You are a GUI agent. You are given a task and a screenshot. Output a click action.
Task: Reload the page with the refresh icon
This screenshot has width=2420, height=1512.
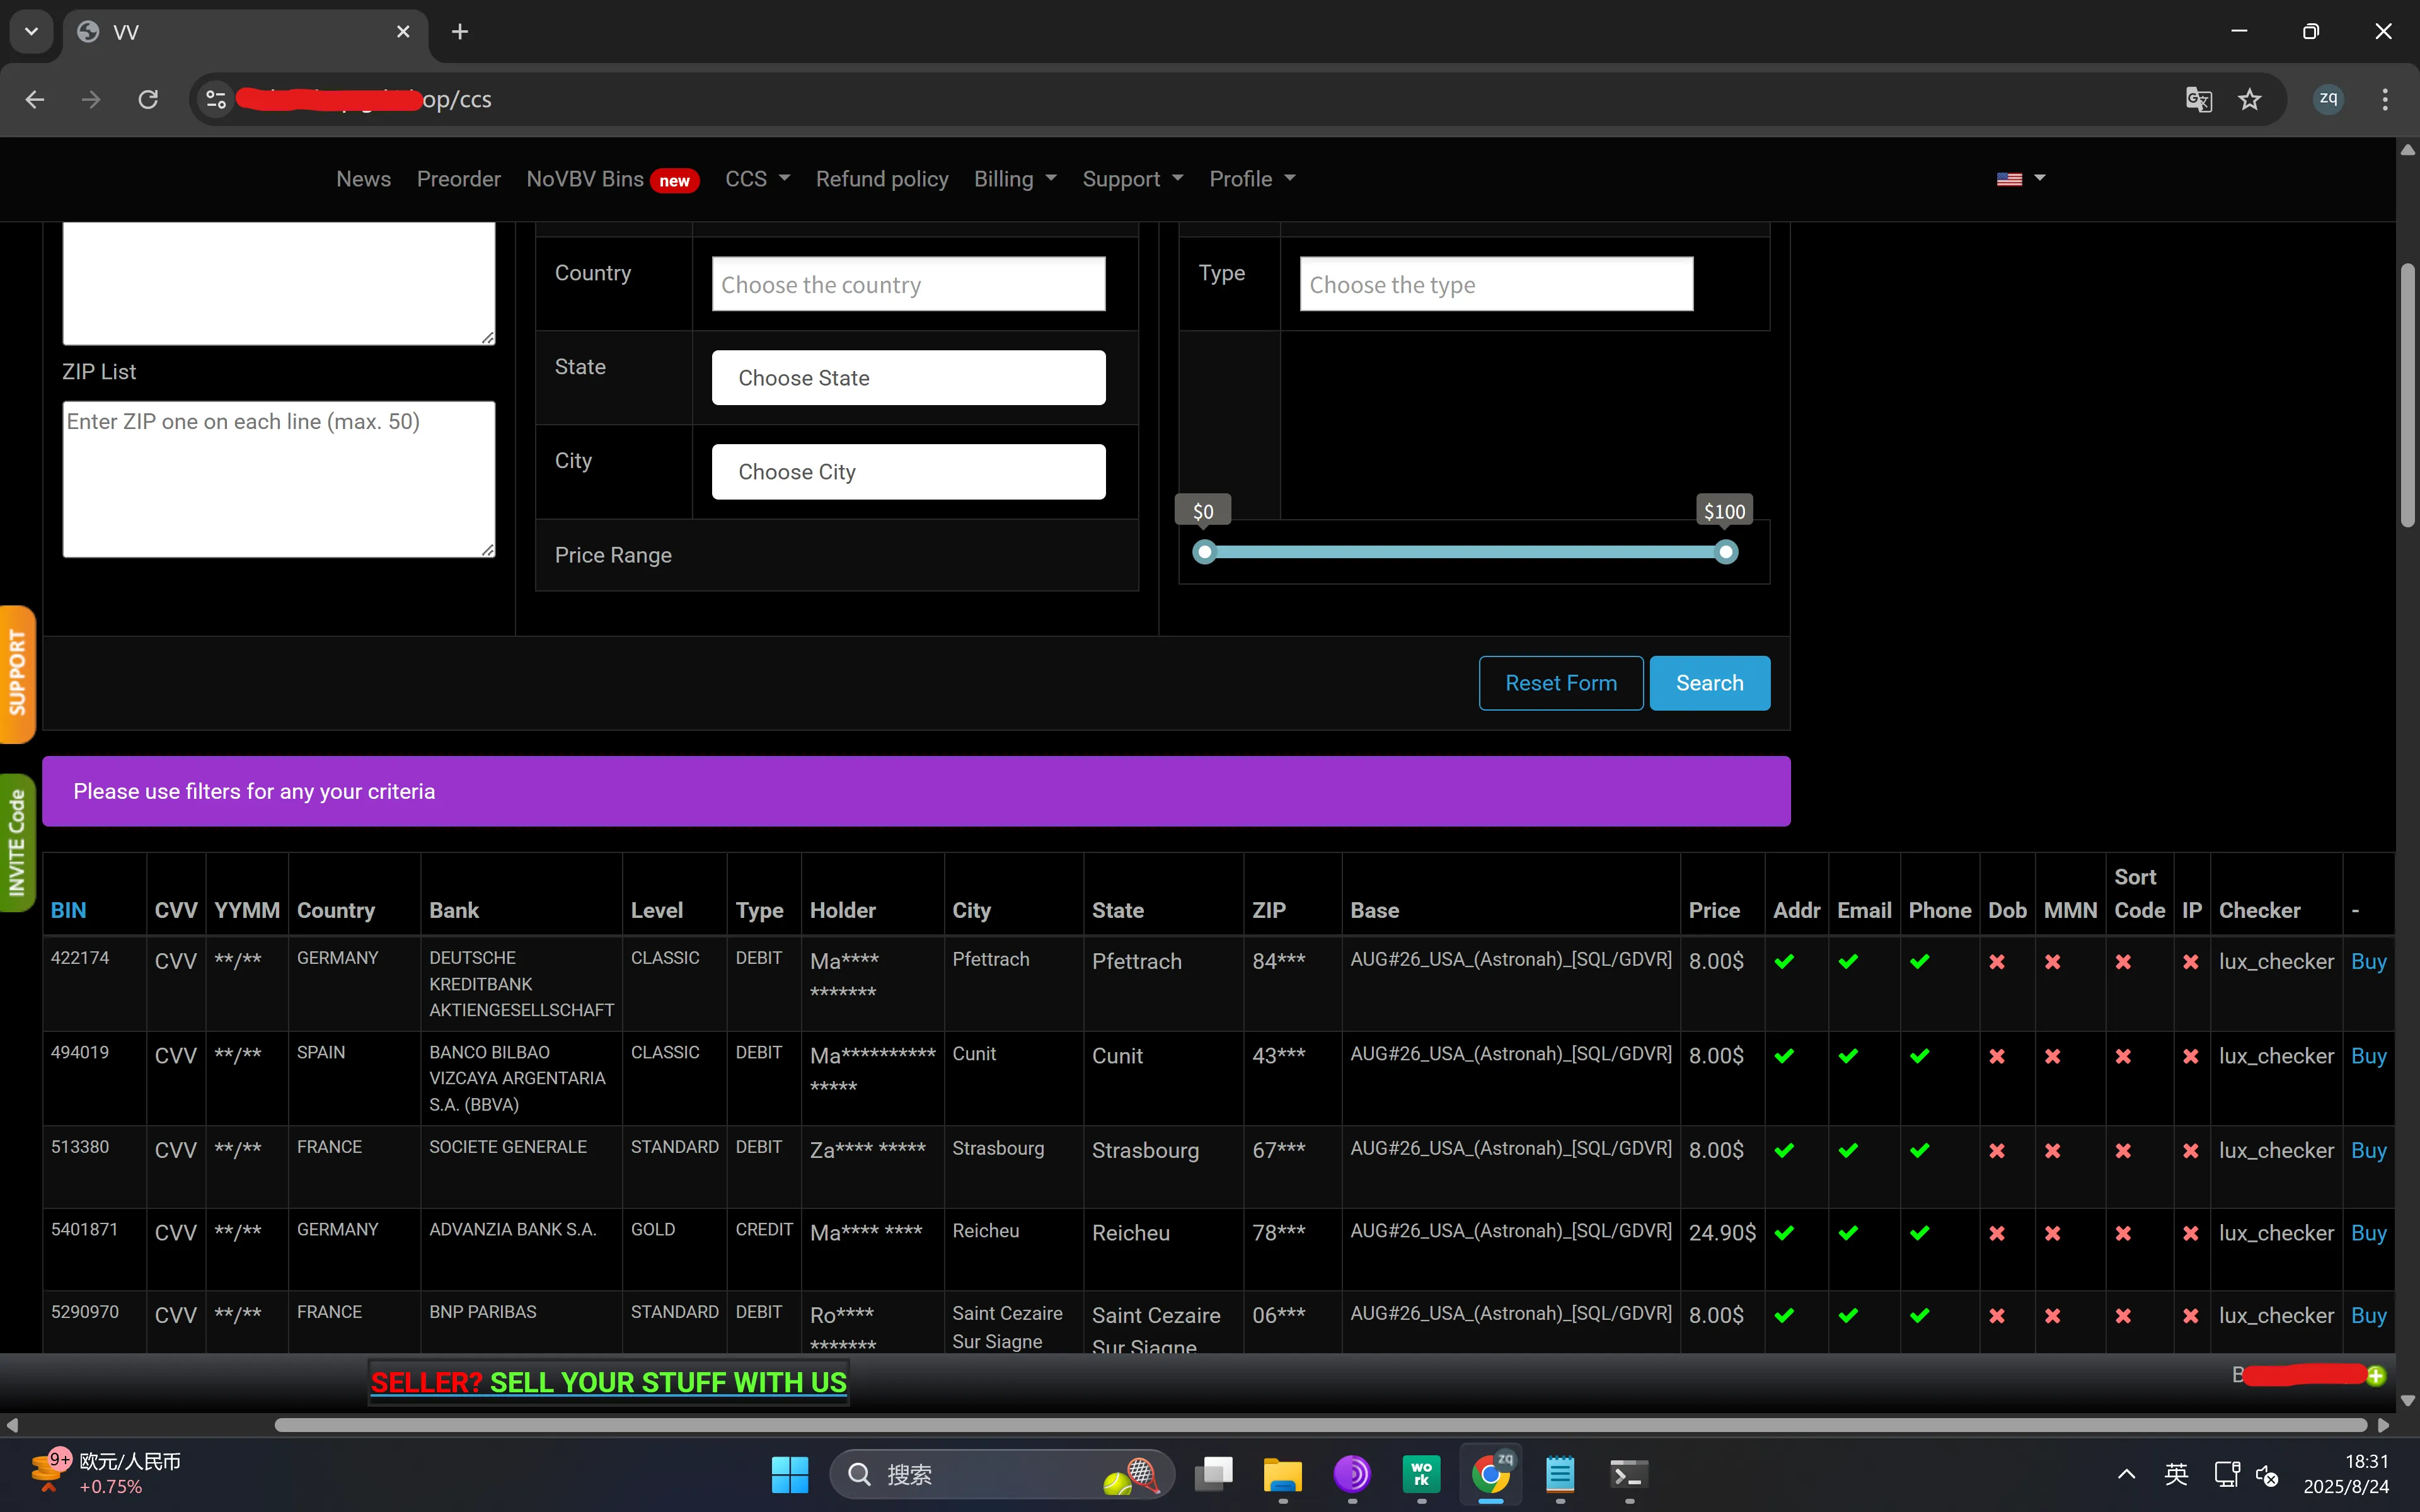[148, 99]
